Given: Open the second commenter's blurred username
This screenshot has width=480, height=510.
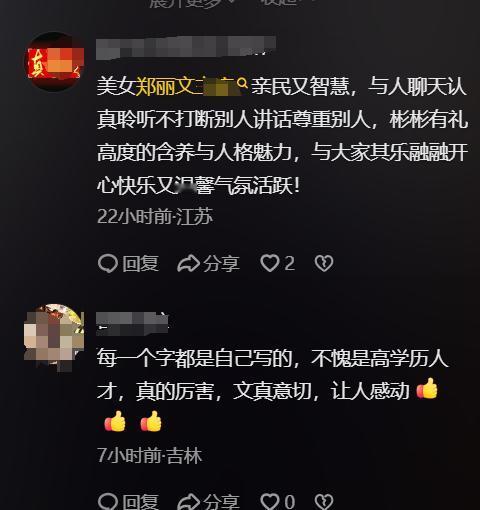Looking at the screenshot, I should 132,322.
